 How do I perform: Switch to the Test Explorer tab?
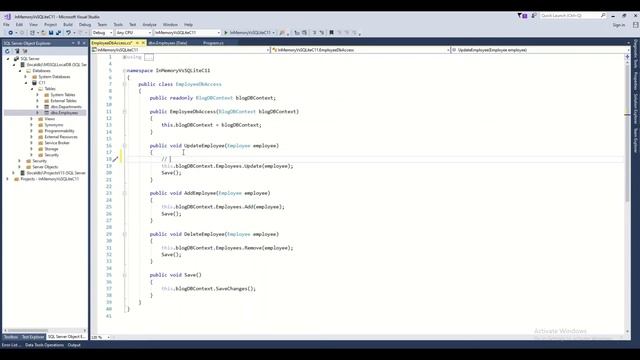coord(33,337)
